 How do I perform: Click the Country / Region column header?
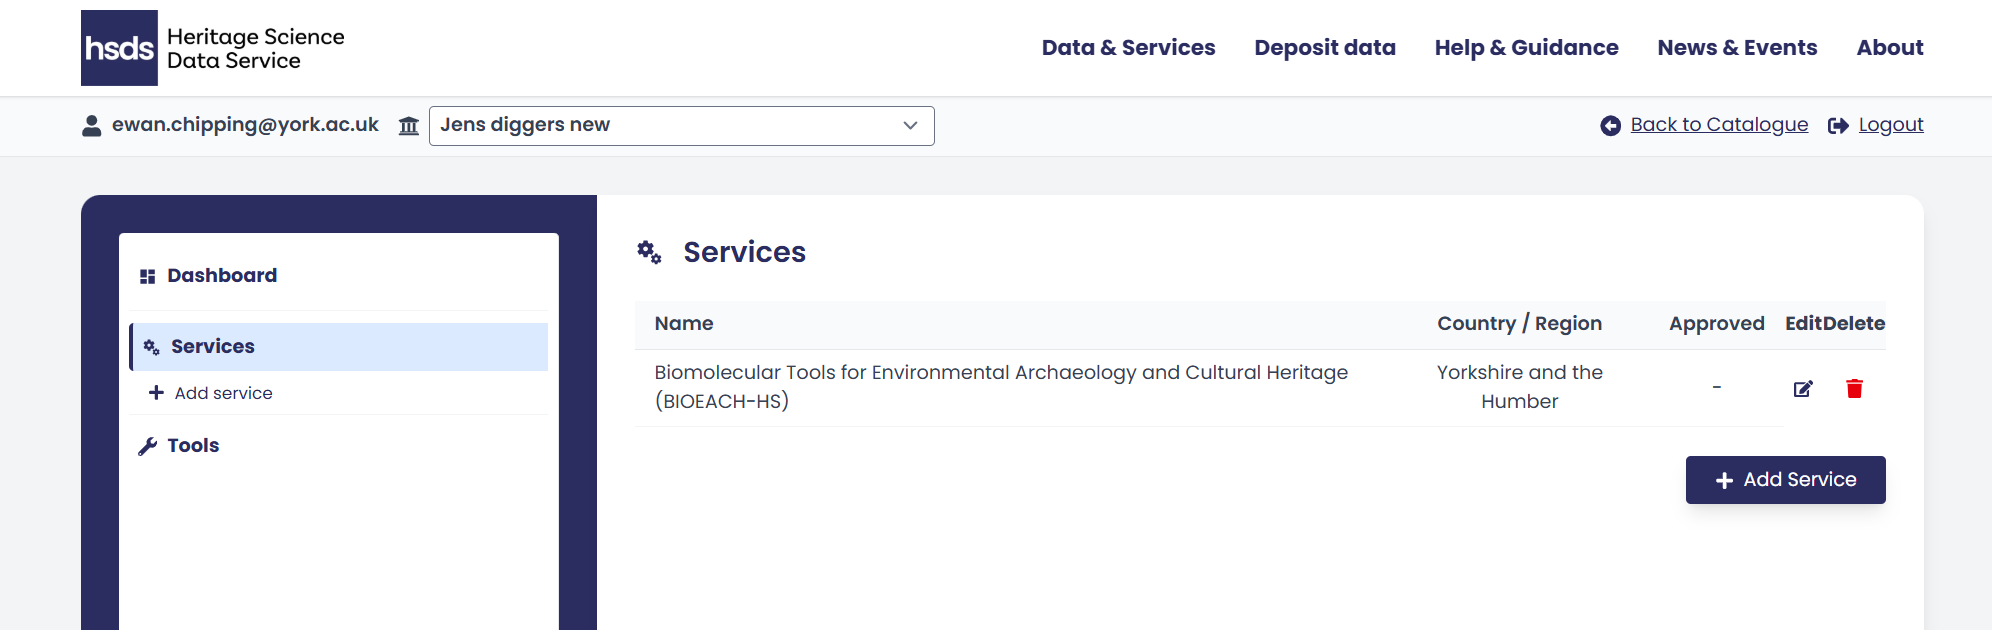[1519, 324]
